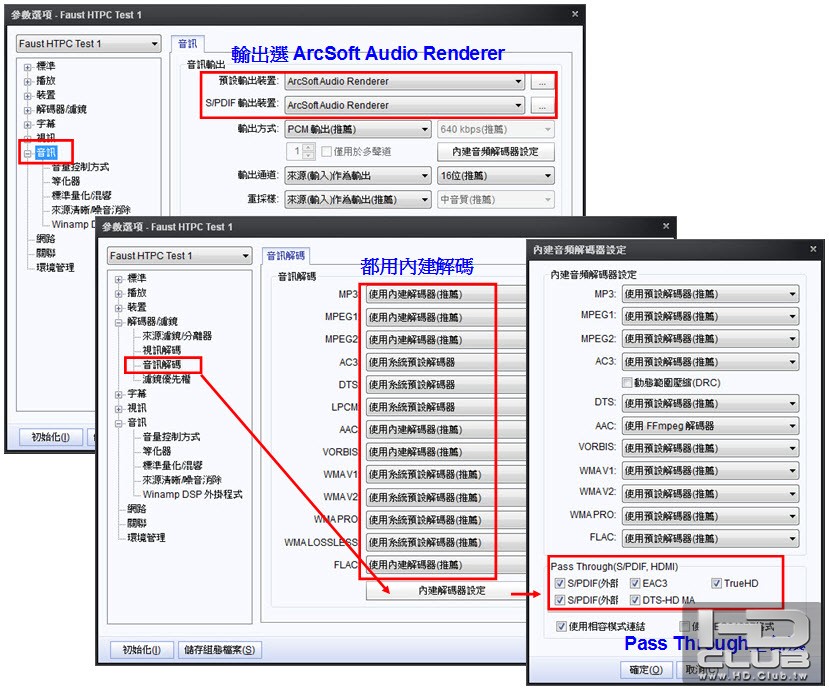This screenshot has height=691, width=829.
Task: Select 等化器 in back window tree
Action: tap(66, 181)
